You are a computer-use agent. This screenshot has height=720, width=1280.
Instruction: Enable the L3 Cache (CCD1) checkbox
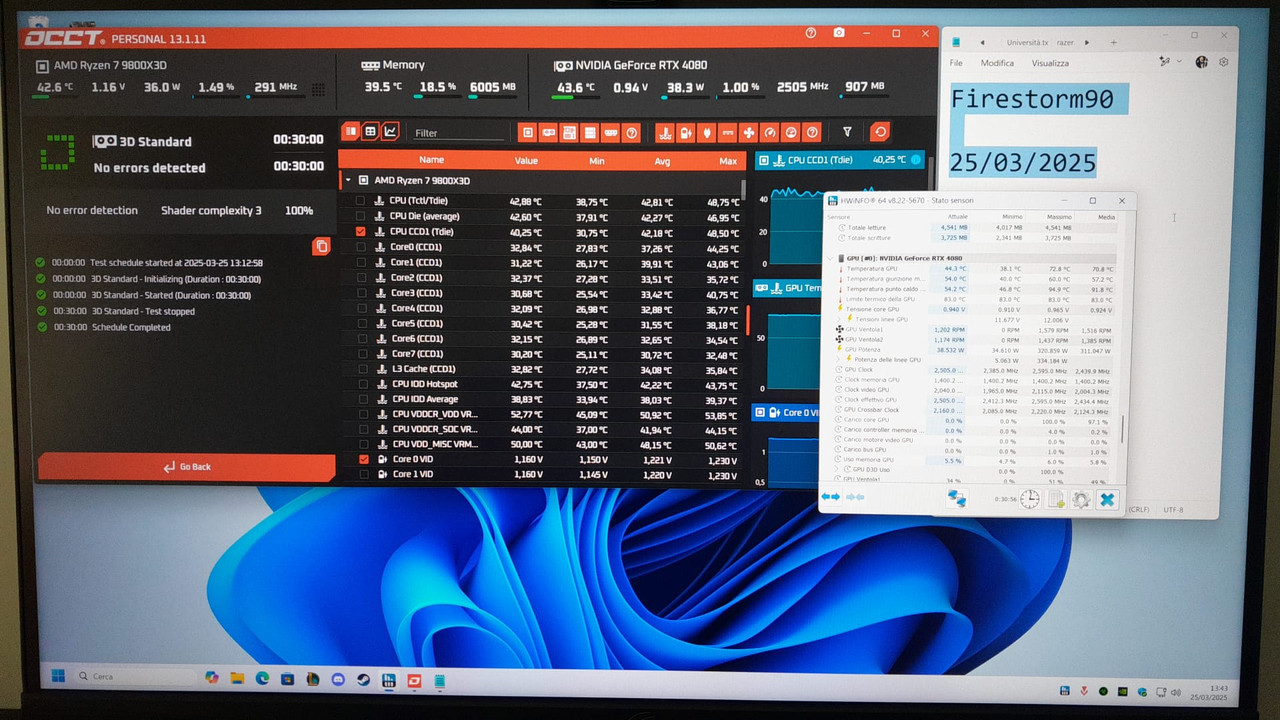[x=361, y=369]
